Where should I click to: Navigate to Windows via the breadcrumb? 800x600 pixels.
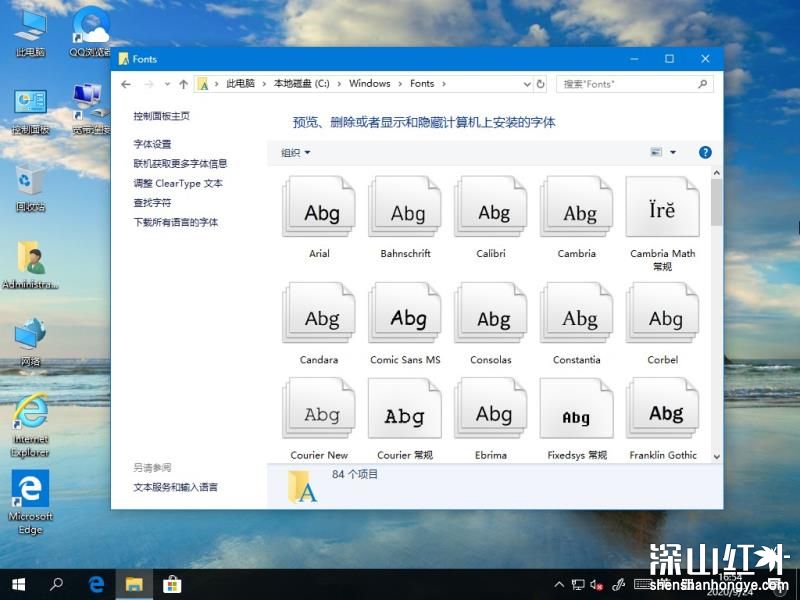pyautogui.click(x=370, y=84)
